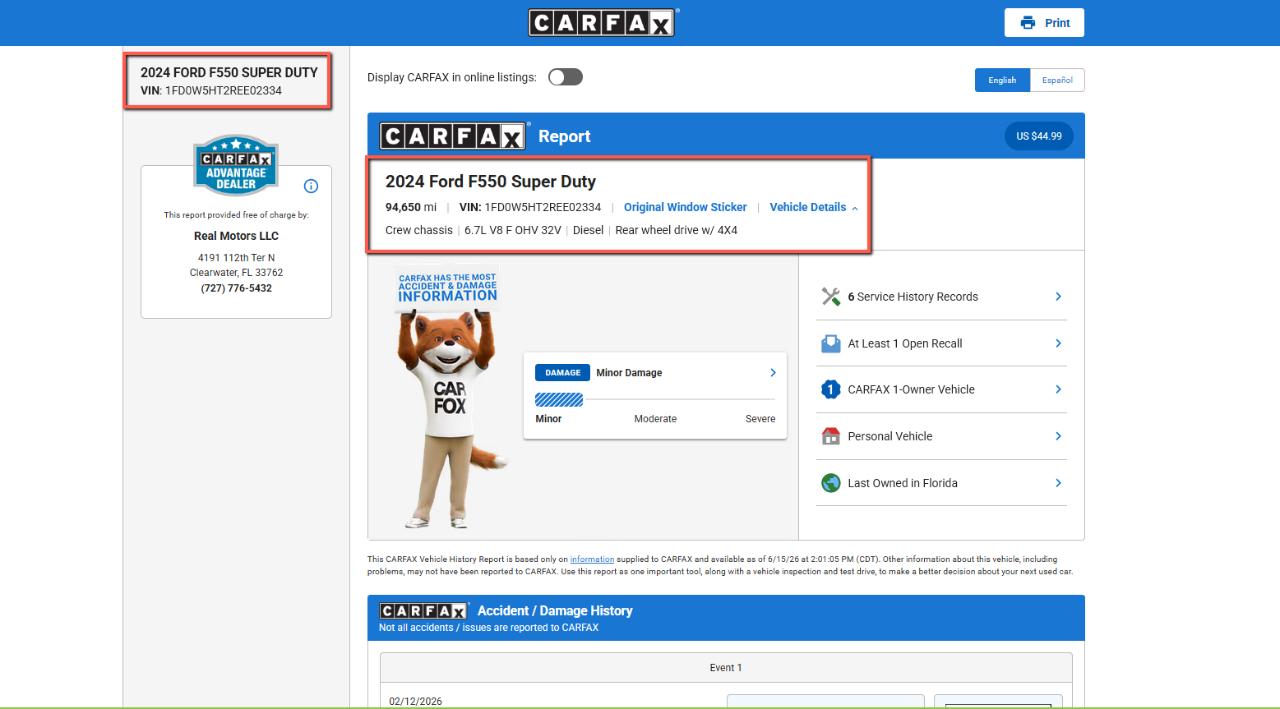Image resolution: width=1280 pixels, height=709 pixels.
Task: Click Personal Vehicle text
Action: click(x=890, y=436)
